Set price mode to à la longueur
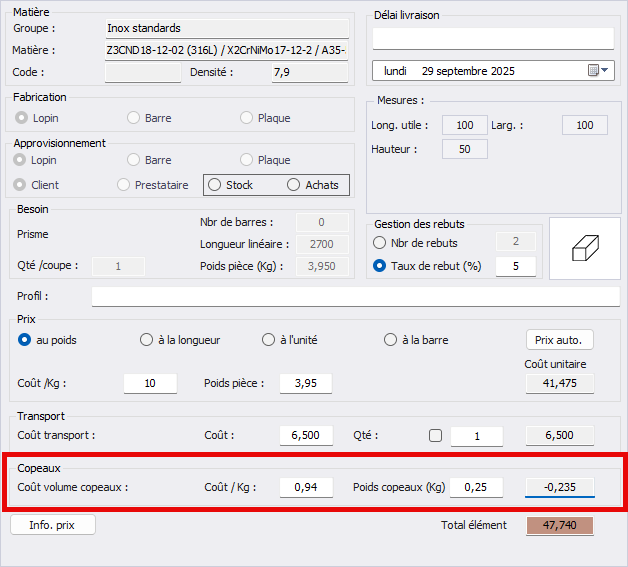Viewport: 628px width, 567px height. pyautogui.click(x=147, y=340)
